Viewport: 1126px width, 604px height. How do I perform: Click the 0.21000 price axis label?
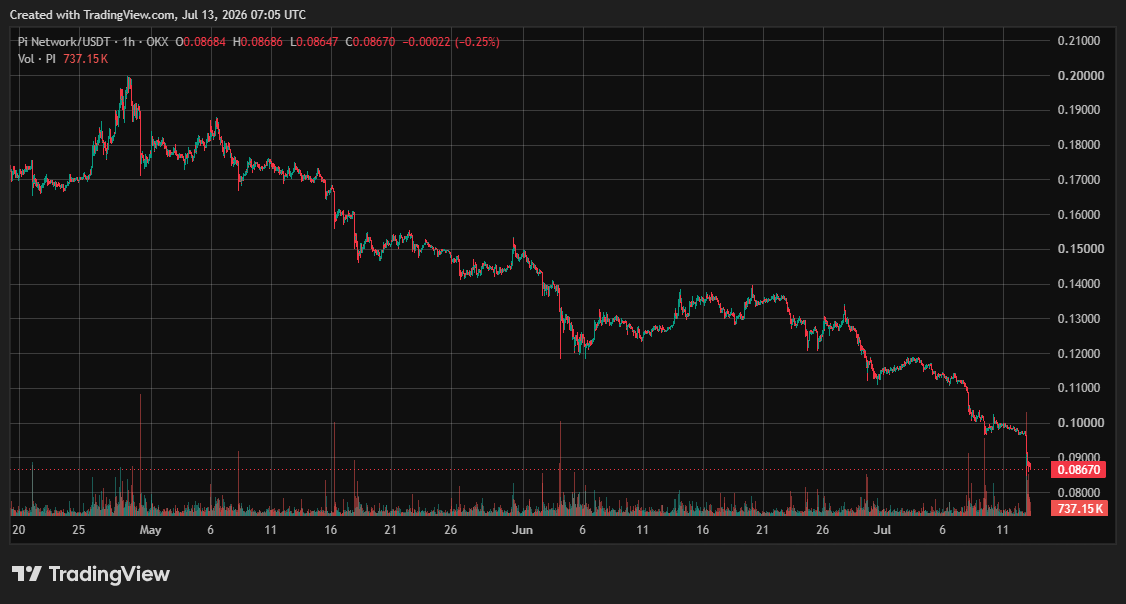click(1079, 41)
